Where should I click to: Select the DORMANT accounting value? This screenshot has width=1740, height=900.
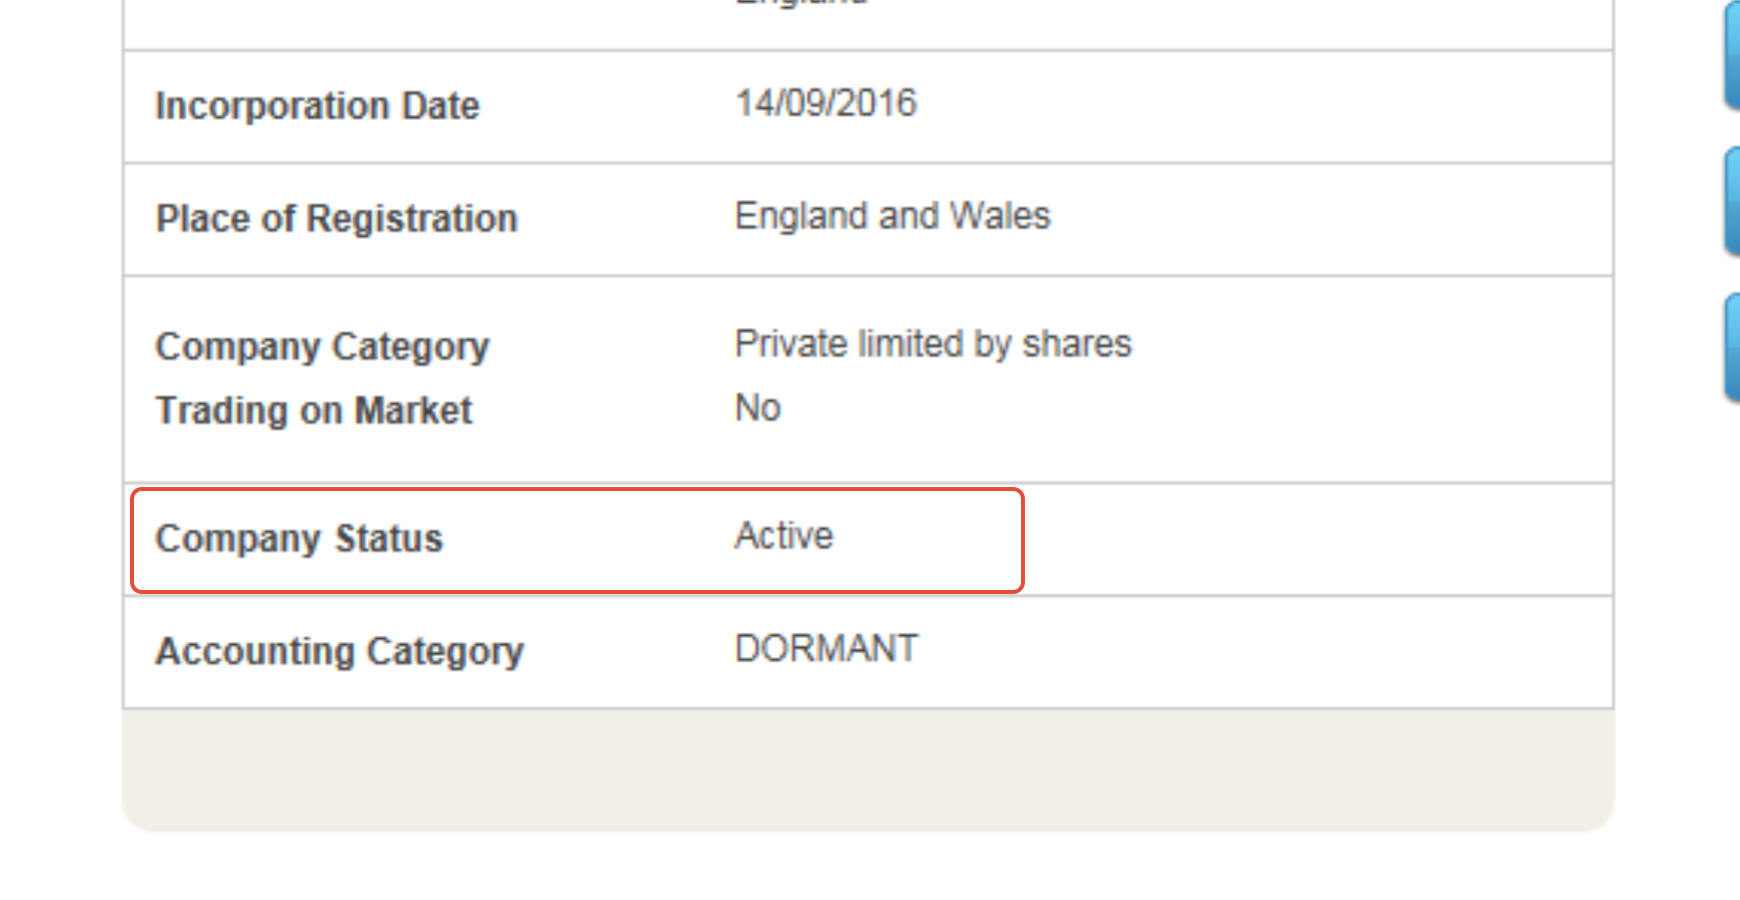[826, 648]
